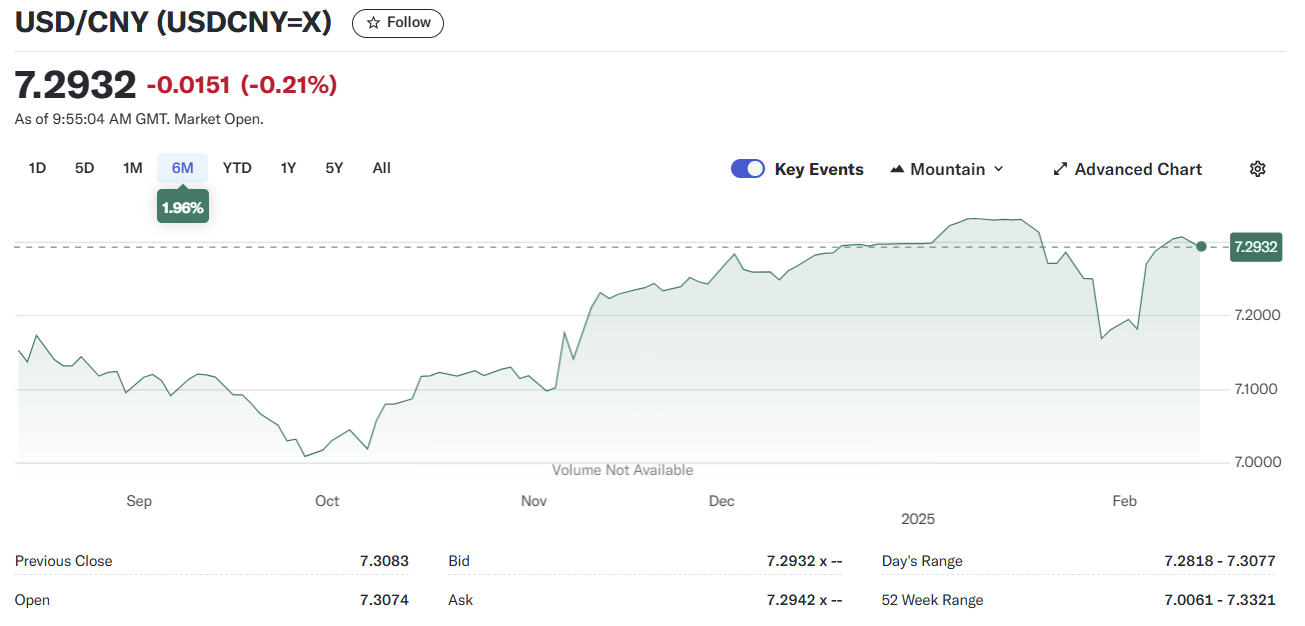The width and height of the screenshot is (1305, 626).
Task: Open chart settings gear icon
Action: (x=1258, y=169)
